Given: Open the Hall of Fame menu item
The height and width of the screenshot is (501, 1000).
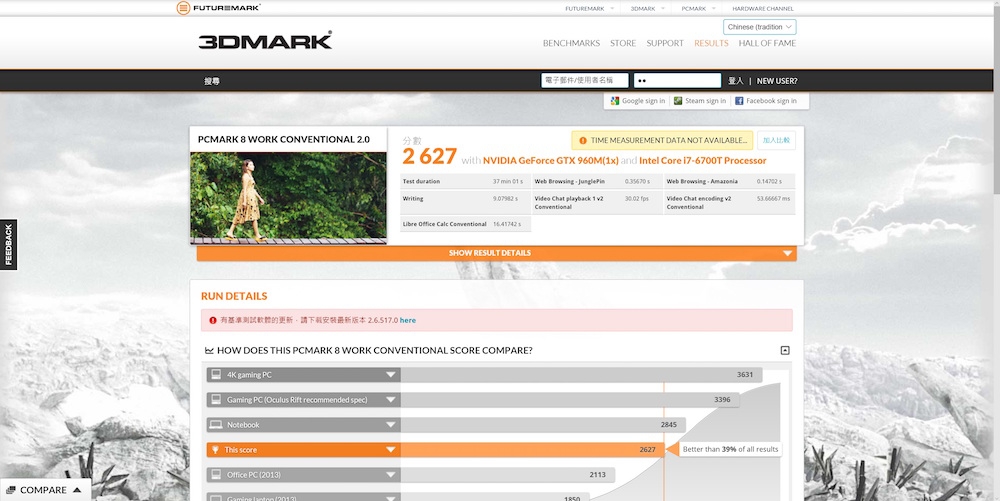Looking at the screenshot, I should tap(767, 43).
